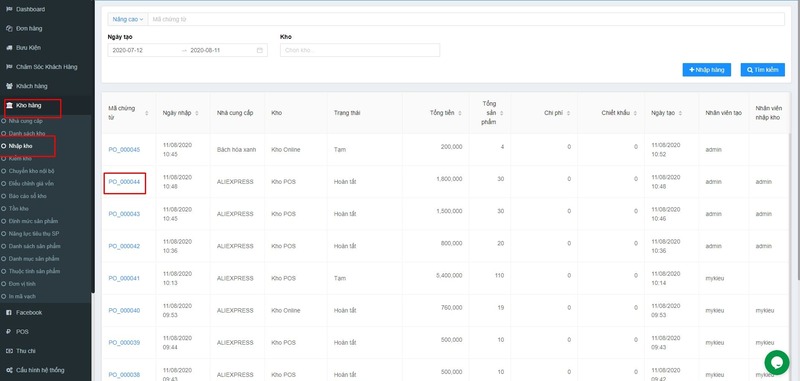This screenshot has height=381, width=800.
Task: Click the Đơn hàng icon in the sidebar
Action: 9,29
